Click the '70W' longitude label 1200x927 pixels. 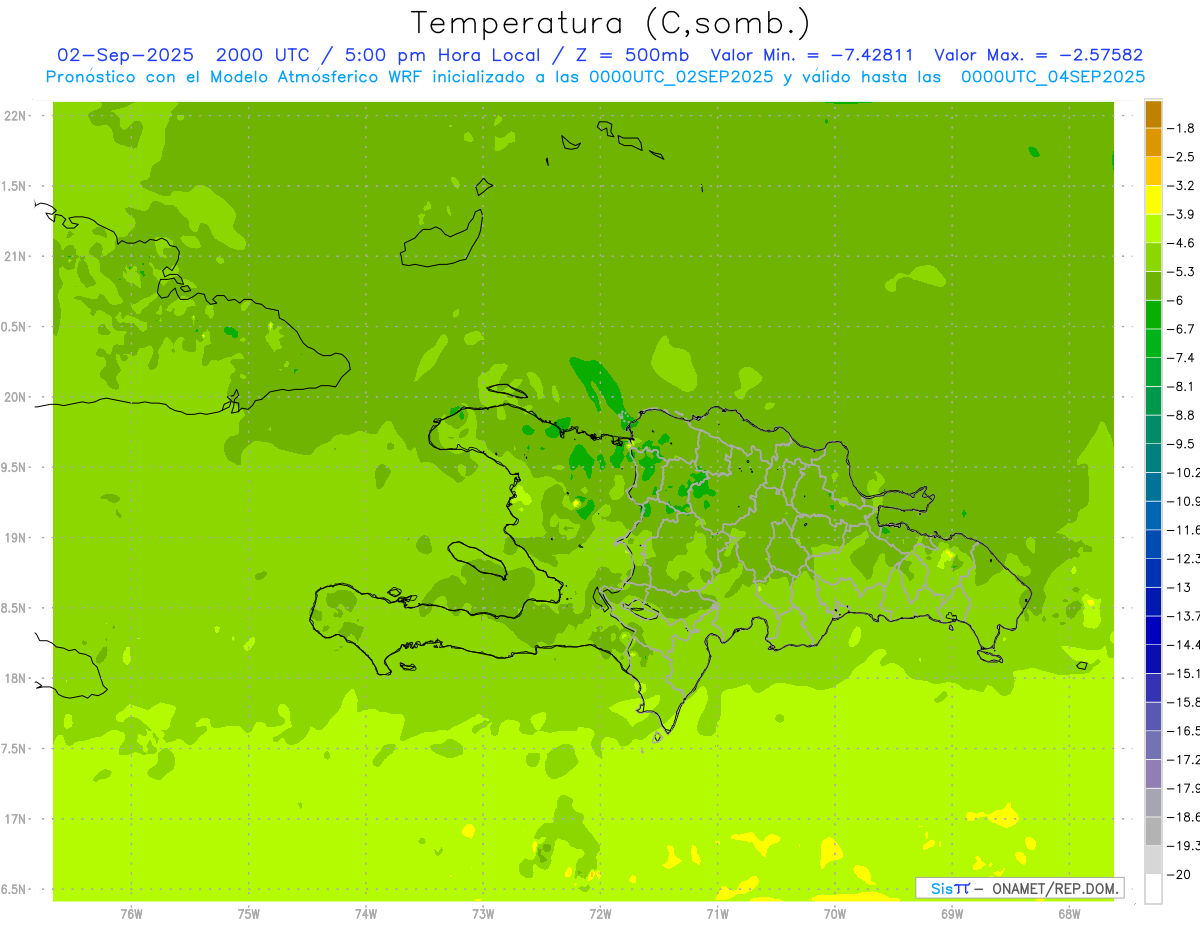pyautogui.click(x=834, y=914)
